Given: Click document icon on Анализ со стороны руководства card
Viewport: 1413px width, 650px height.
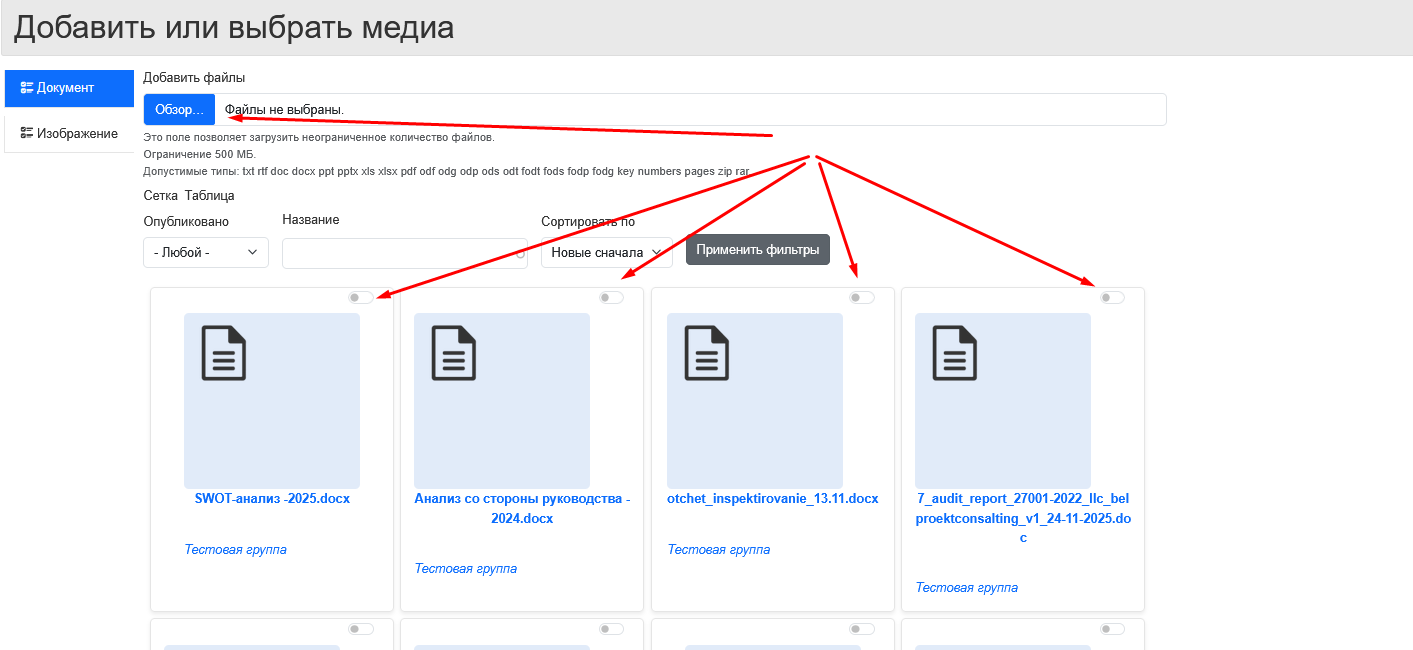Looking at the screenshot, I should (454, 353).
